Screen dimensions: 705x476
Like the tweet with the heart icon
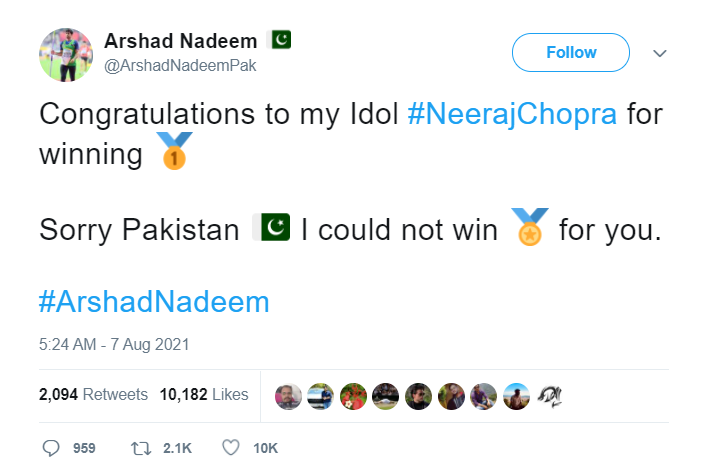point(231,448)
